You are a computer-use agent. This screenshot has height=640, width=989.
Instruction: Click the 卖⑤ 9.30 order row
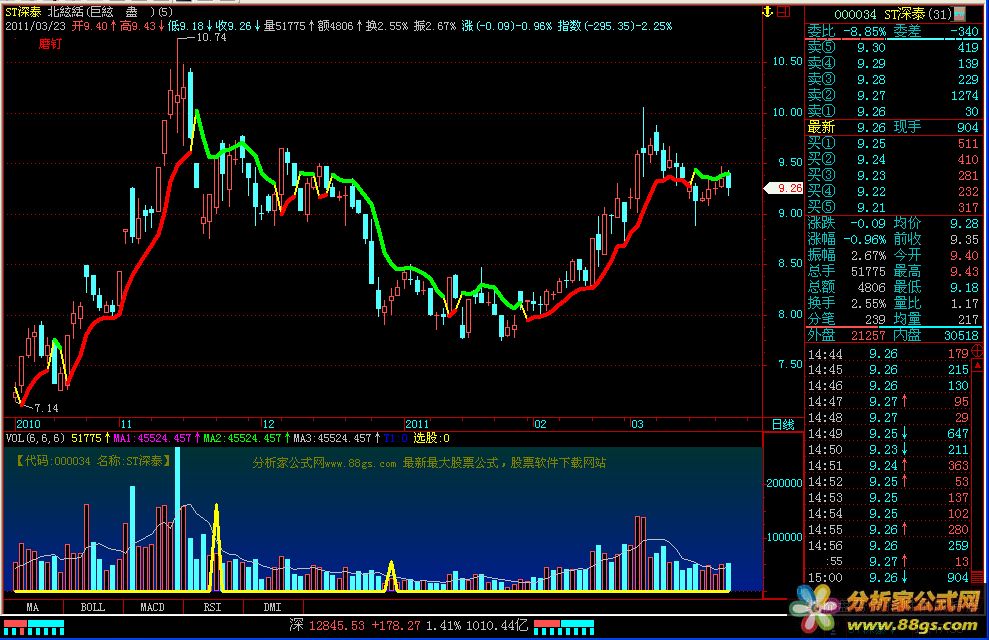click(x=892, y=47)
